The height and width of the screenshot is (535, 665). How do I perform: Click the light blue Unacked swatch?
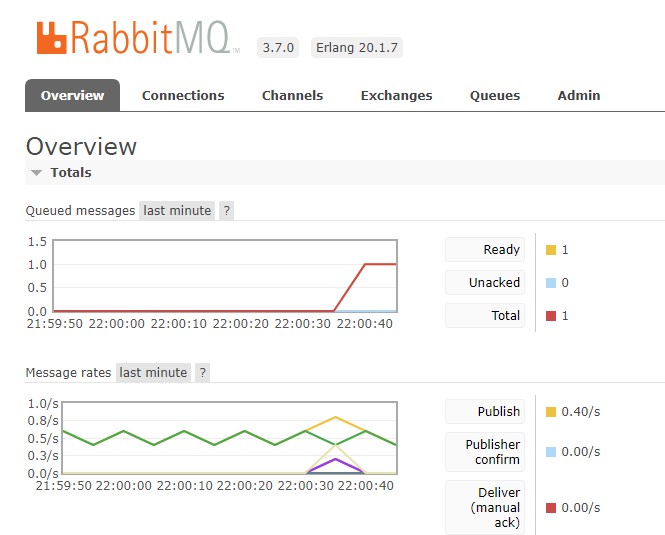click(x=550, y=283)
